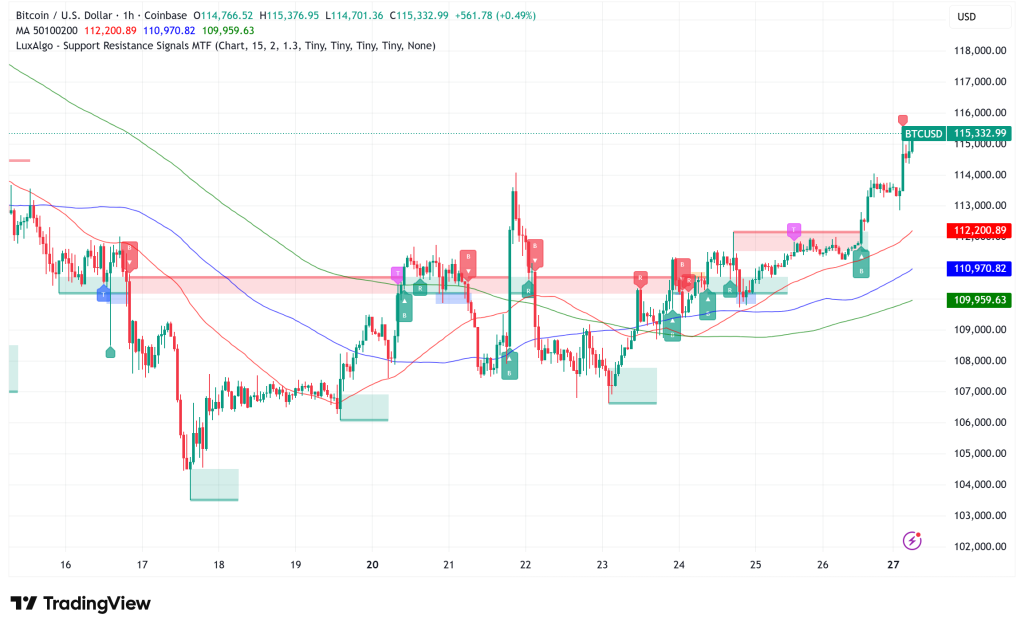Click the 20 date on the time axis
The image size is (1024, 630).
pos(372,565)
